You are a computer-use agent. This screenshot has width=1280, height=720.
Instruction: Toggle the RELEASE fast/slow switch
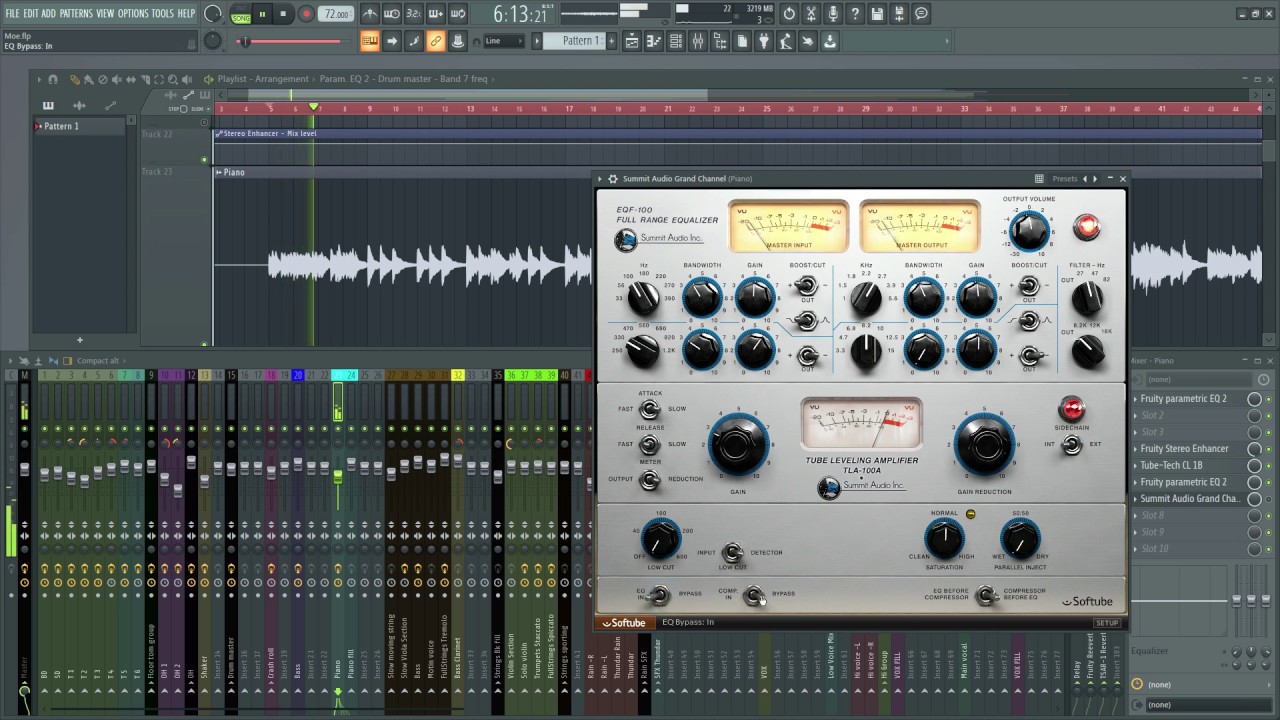click(650, 445)
